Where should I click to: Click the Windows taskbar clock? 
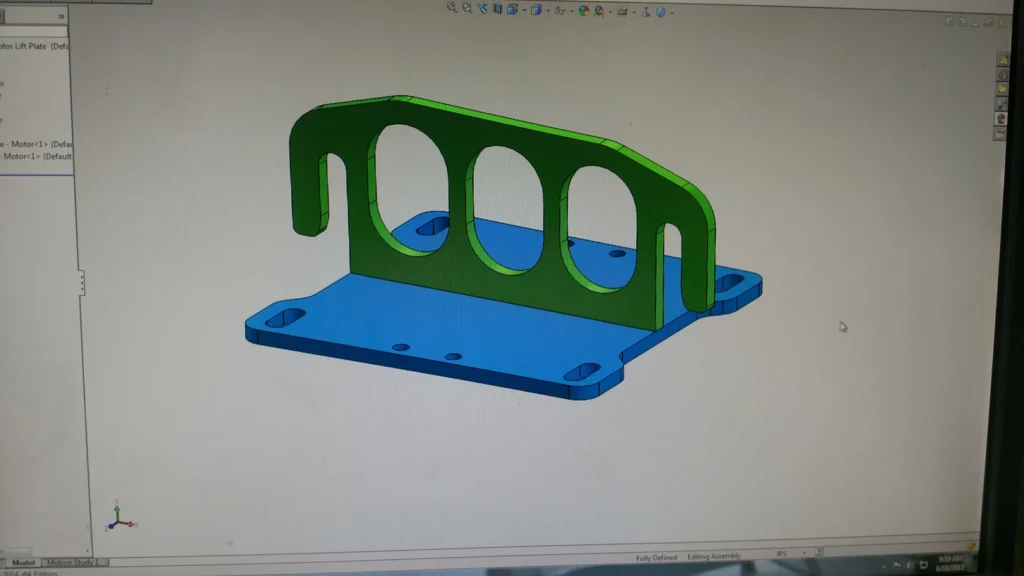tap(950, 563)
